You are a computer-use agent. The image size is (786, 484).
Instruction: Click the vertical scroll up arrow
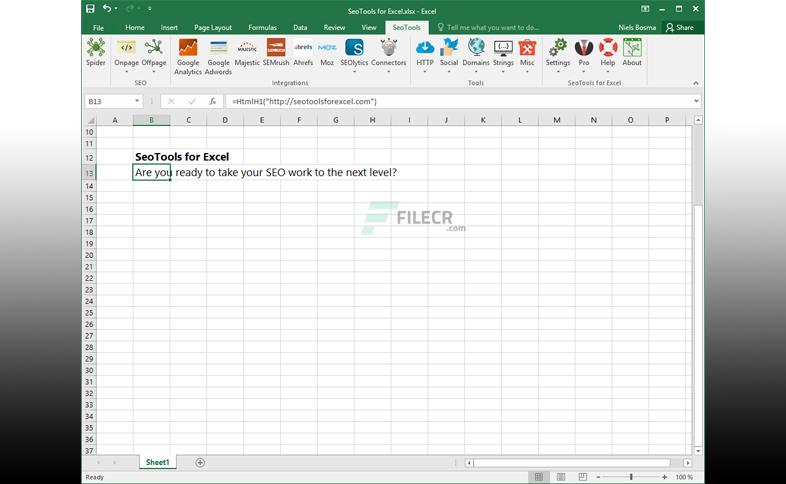tap(698, 120)
